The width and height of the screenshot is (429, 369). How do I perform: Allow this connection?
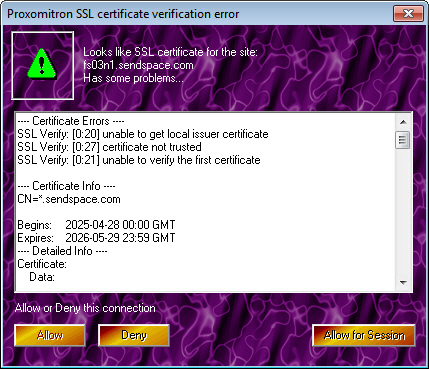pyautogui.click(x=50, y=335)
